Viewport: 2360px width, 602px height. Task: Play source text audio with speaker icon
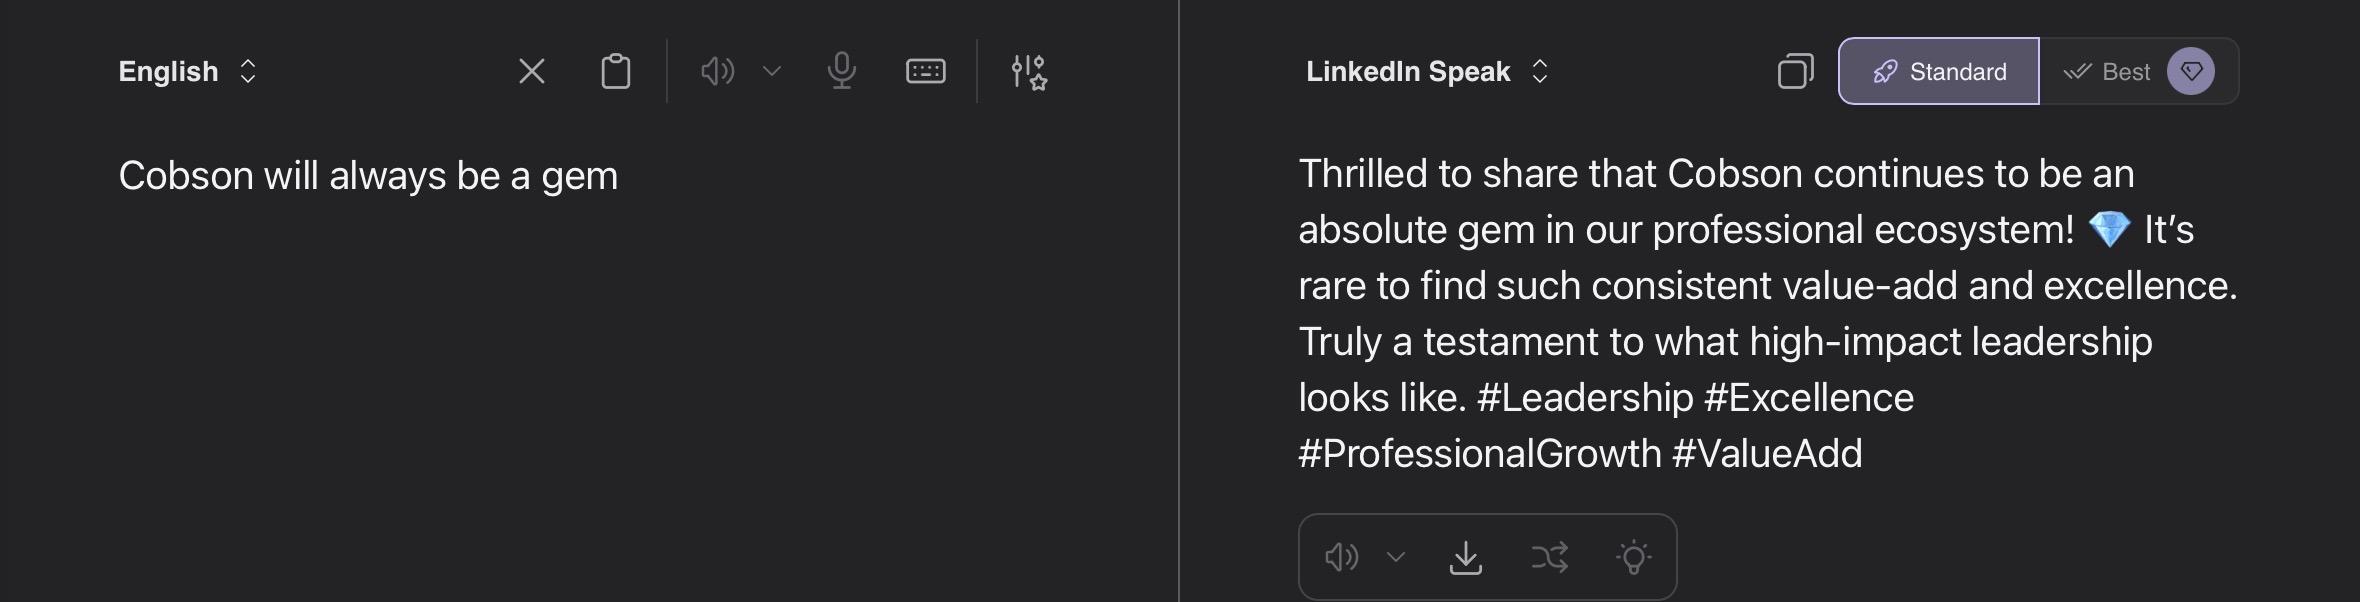tap(717, 71)
